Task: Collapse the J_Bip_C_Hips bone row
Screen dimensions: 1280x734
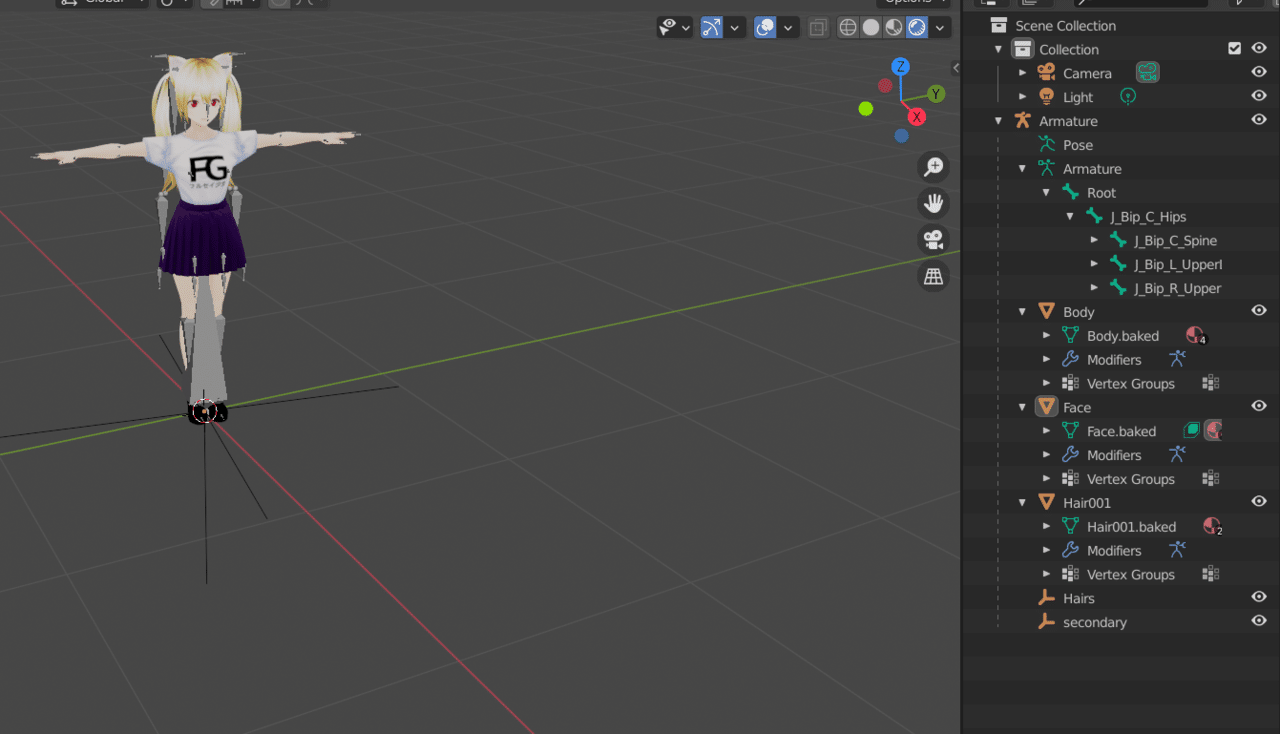Action: tap(1070, 216)
